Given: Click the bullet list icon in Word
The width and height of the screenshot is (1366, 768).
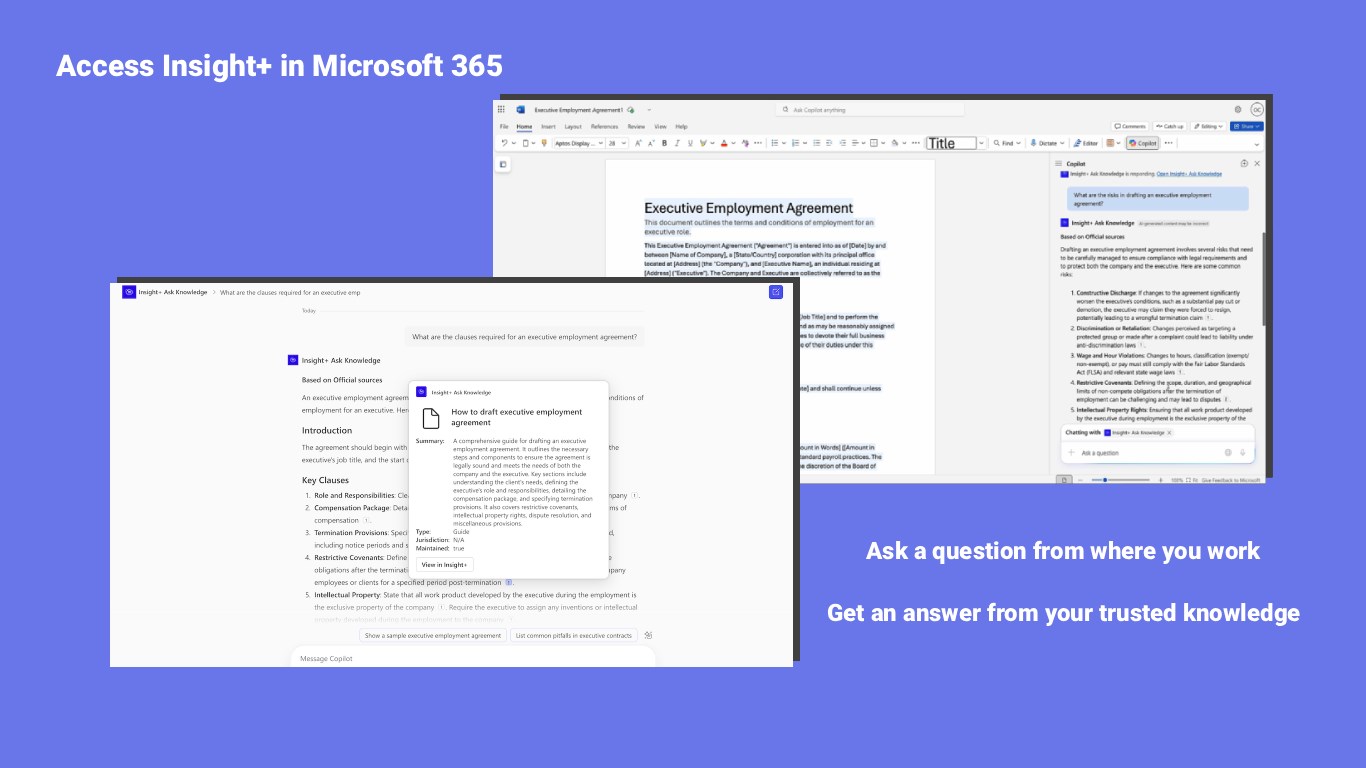Looking at the screenshot, I should click(x=774, y=143).
